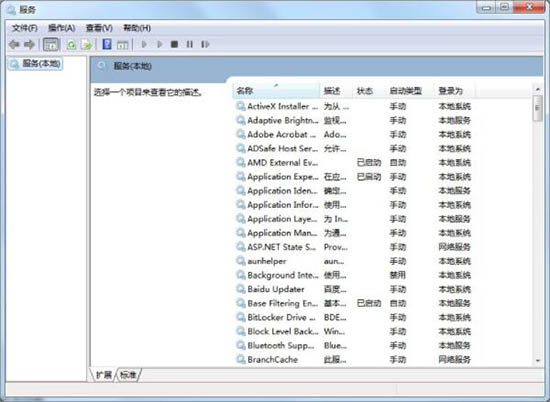This screenshot has width=550, height=402.
Task: Switch to the 扩展 tab
Action: pyautogui.click(x=104, y=375)
